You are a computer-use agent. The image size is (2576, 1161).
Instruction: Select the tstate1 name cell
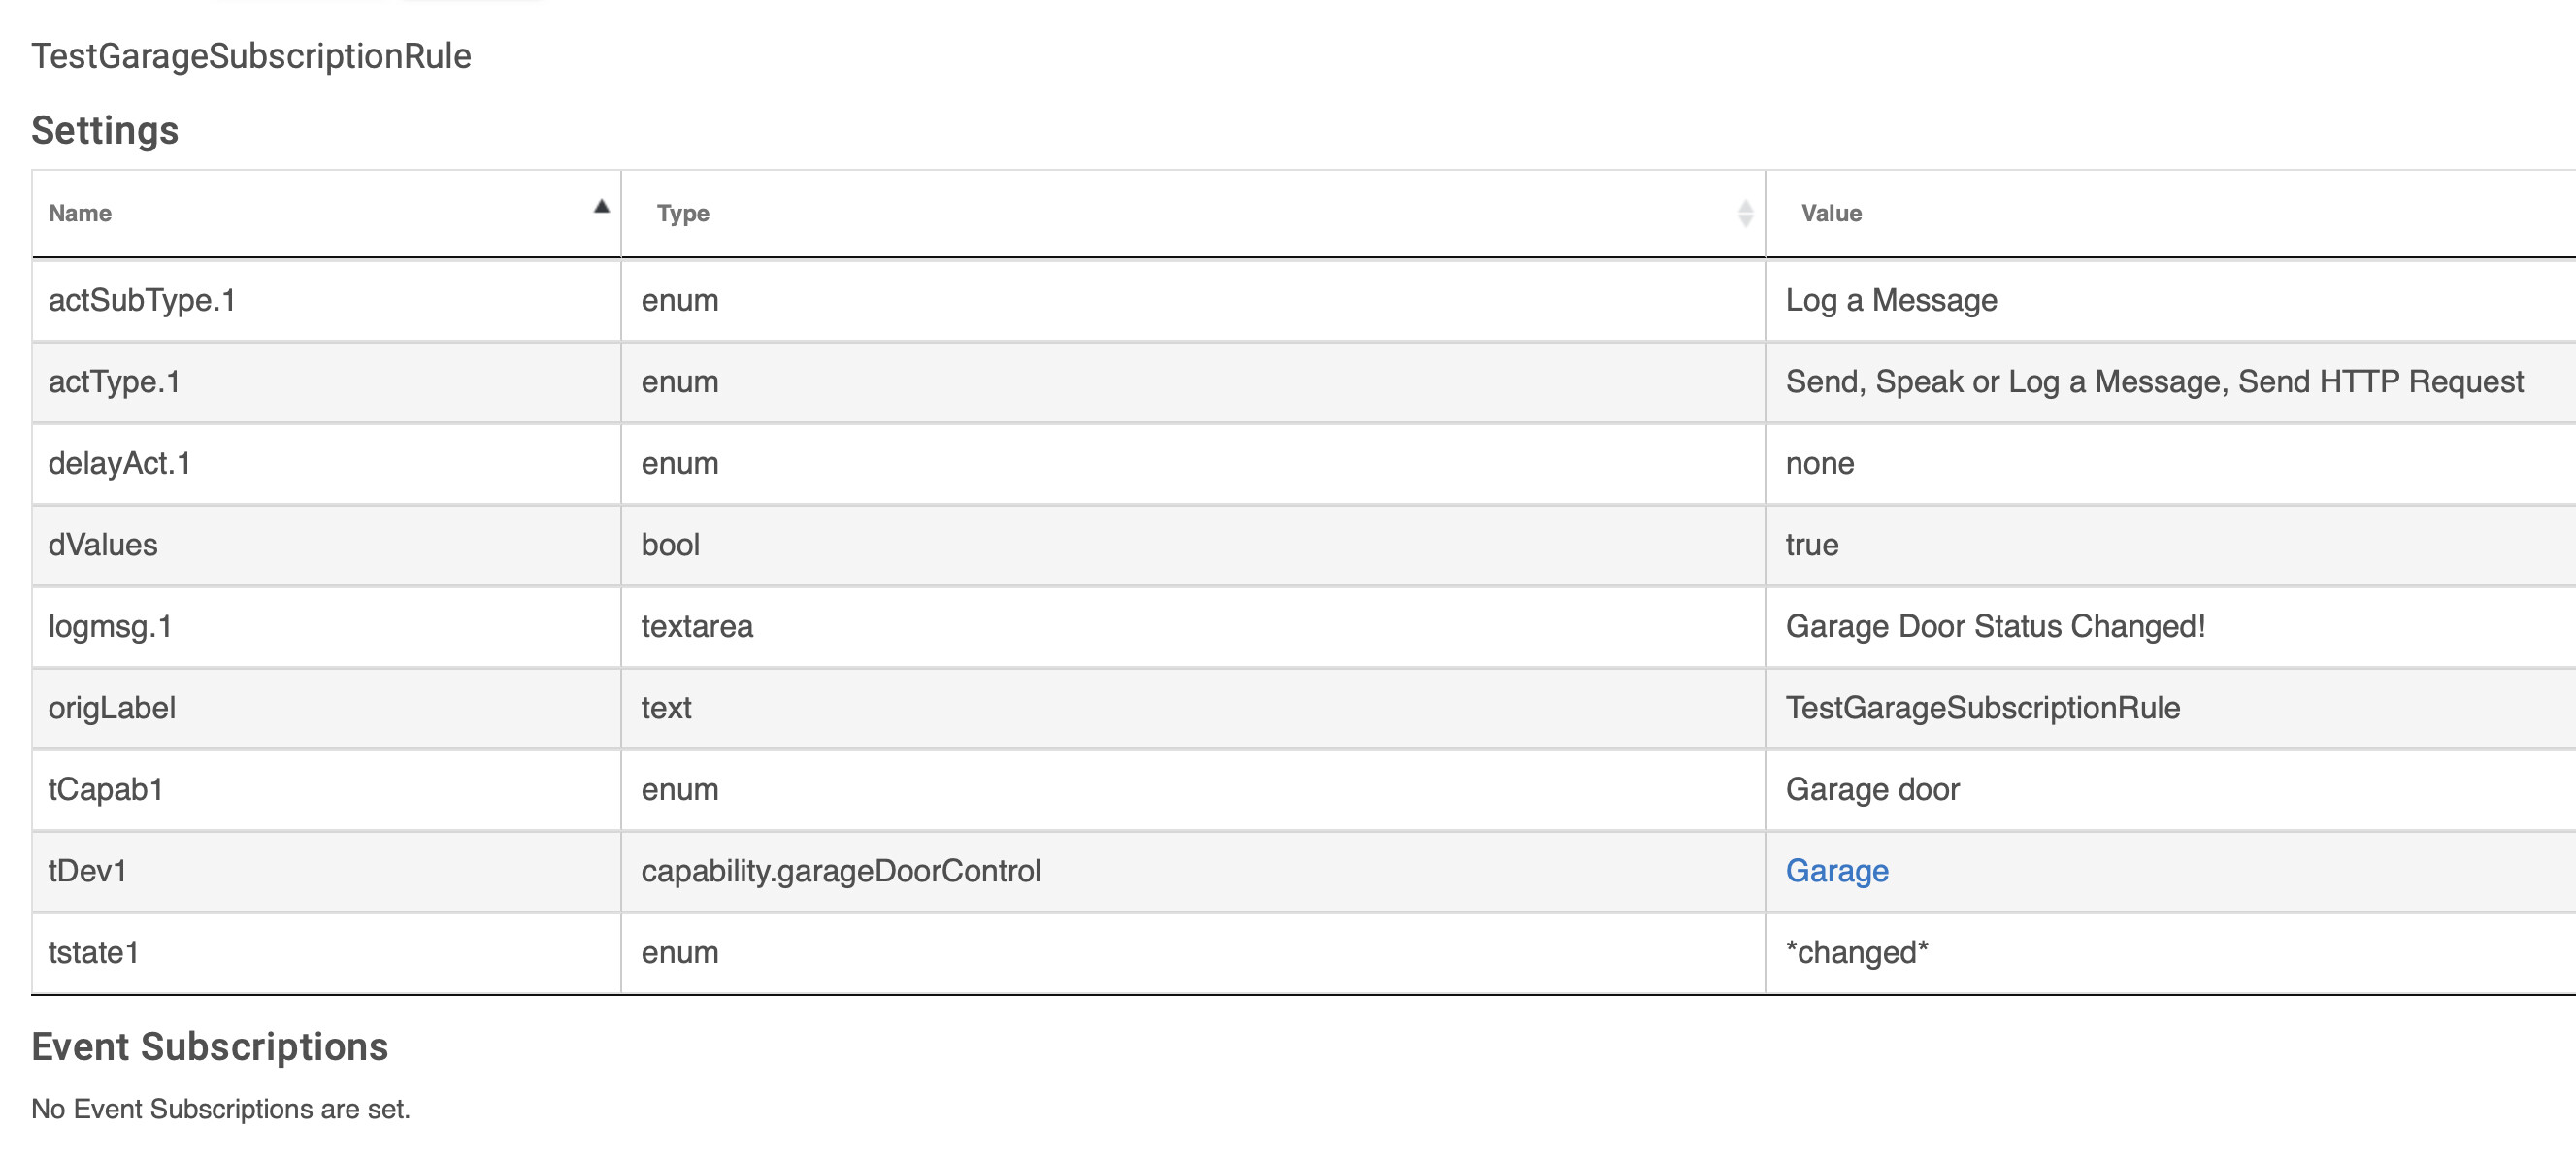326,952
